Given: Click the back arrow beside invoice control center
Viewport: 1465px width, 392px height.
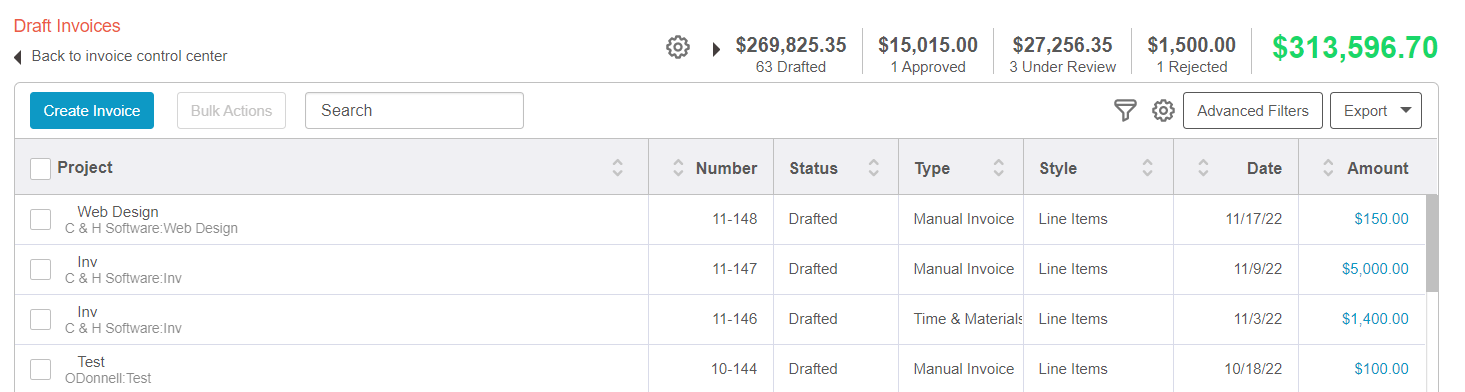Looking at the screenshot, I should coord(18,57).
